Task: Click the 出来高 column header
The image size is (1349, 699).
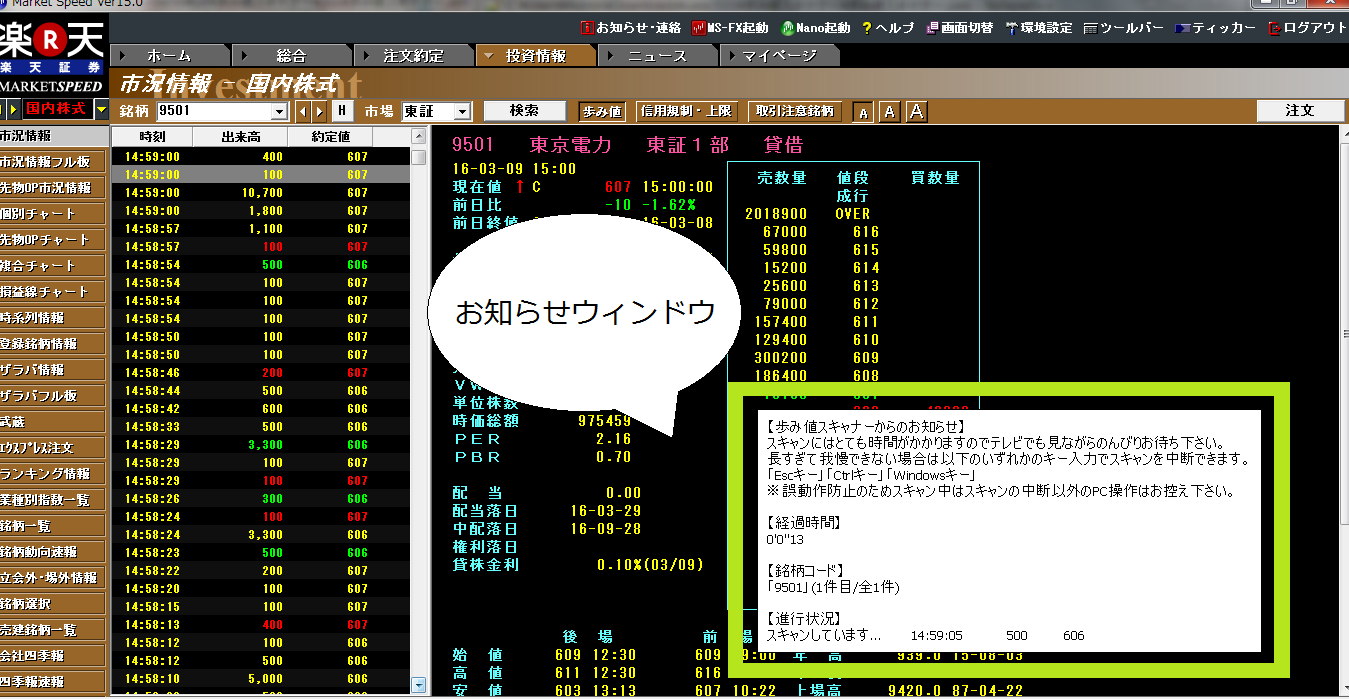Action: pyautogui.click(x=240, y=138)
